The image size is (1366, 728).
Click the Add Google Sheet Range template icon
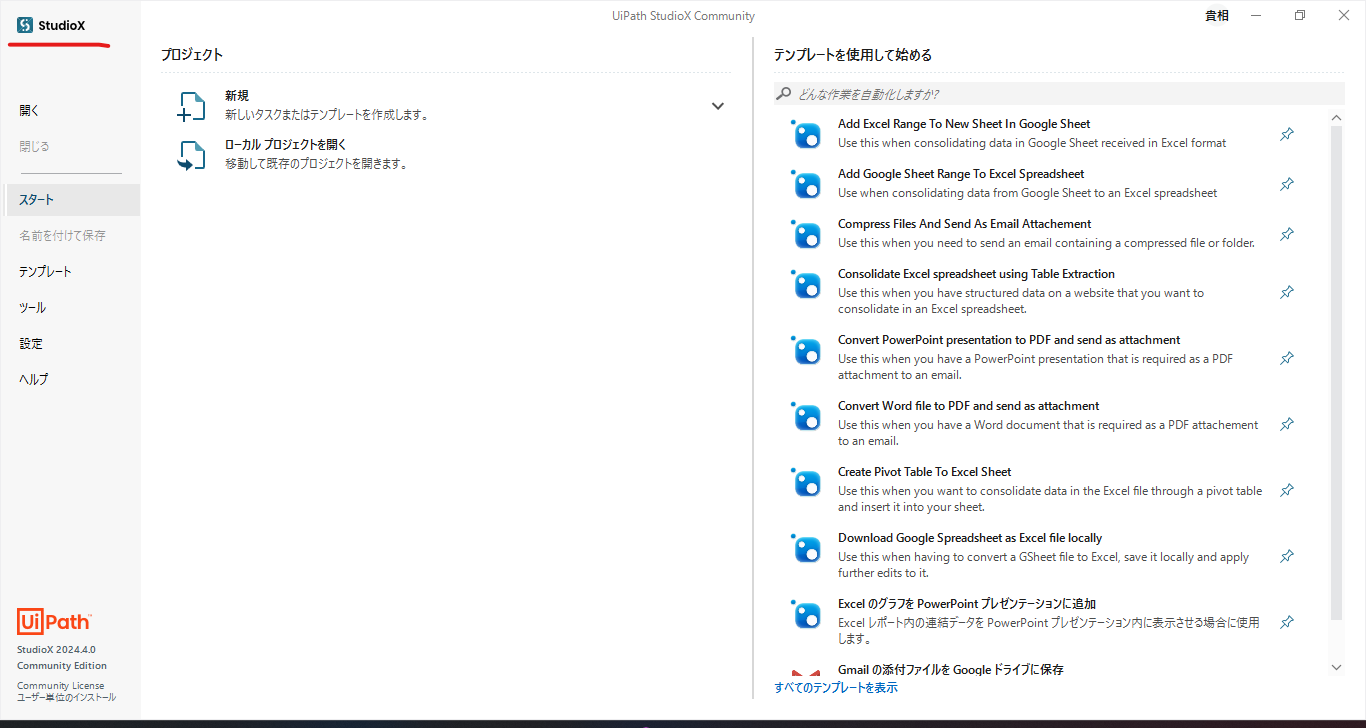coord(806,184)
